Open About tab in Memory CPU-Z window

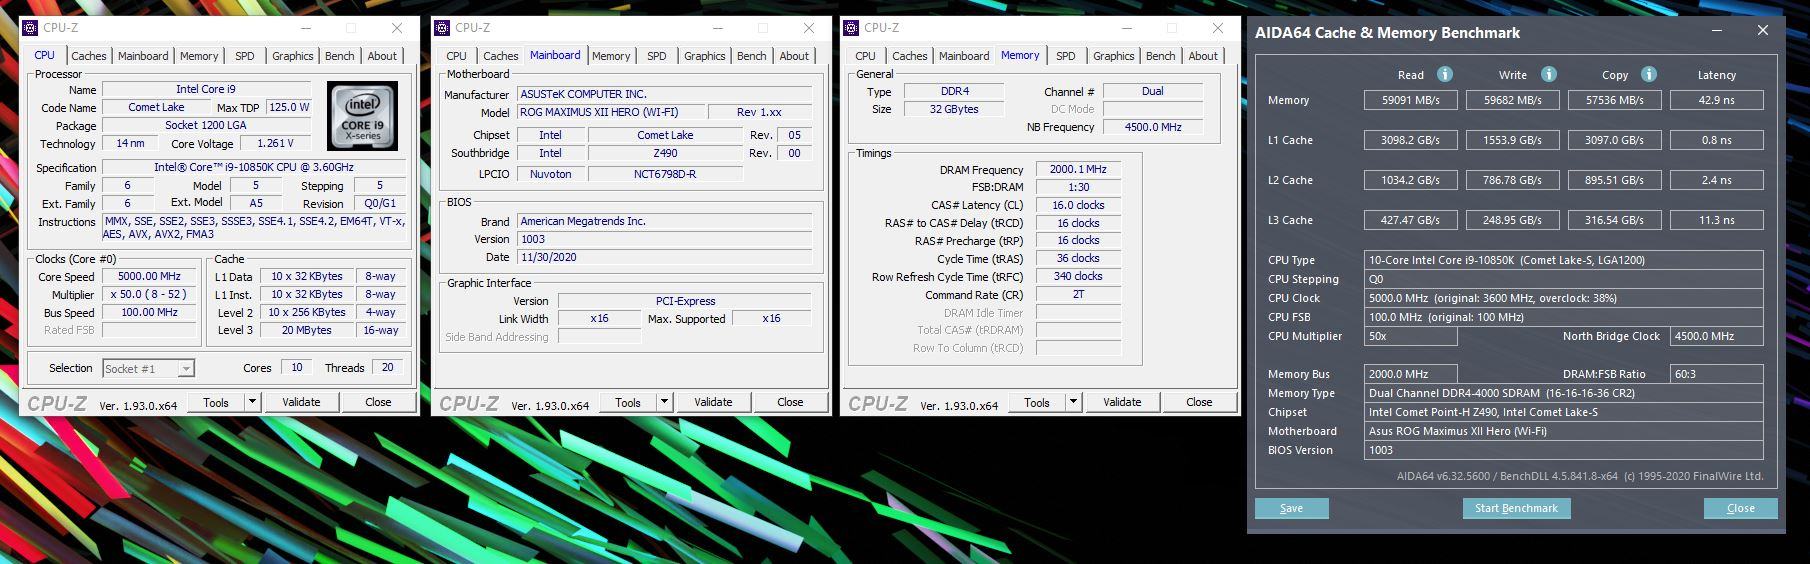tap(1203, 56)
